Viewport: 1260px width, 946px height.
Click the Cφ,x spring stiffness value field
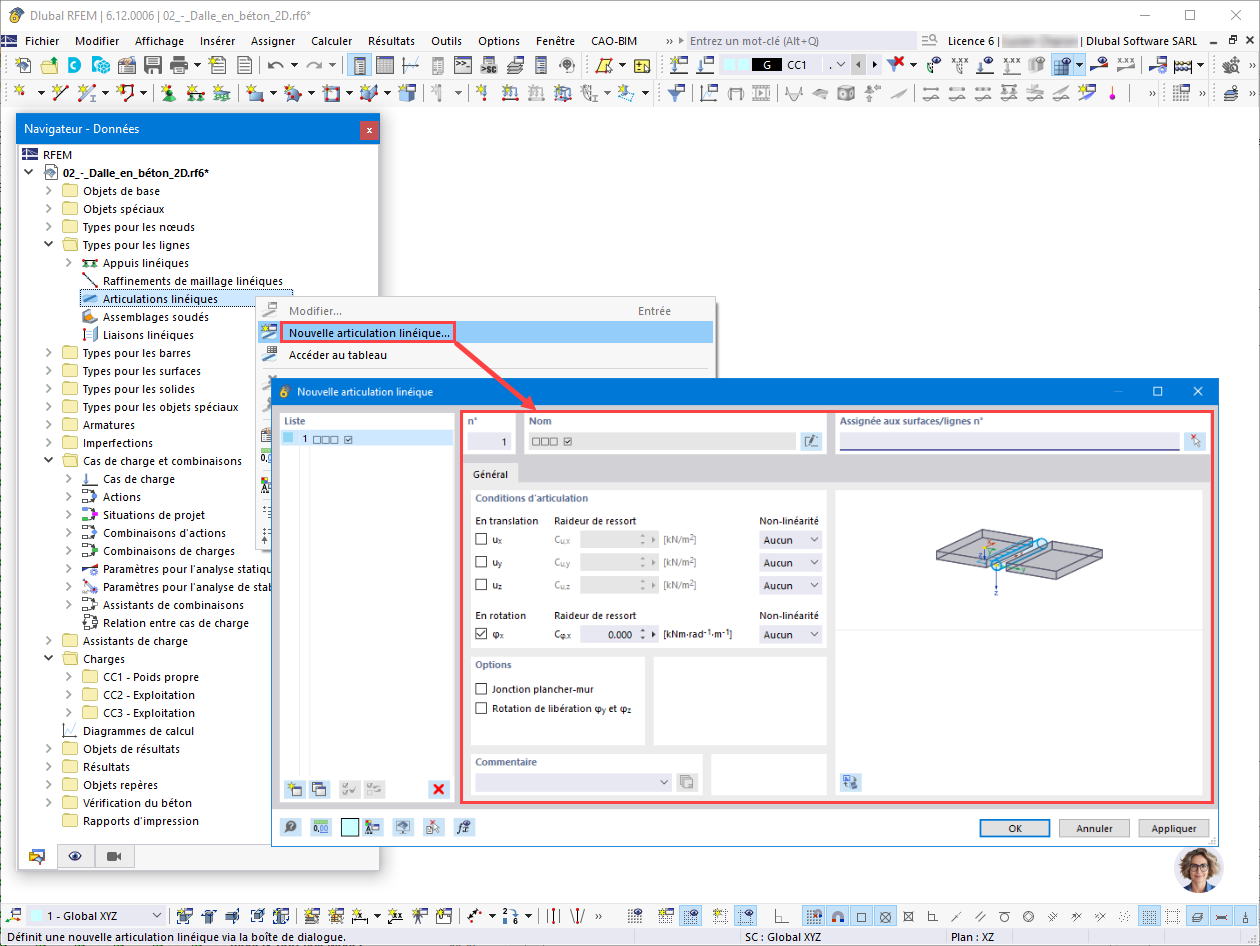point(609,634)
